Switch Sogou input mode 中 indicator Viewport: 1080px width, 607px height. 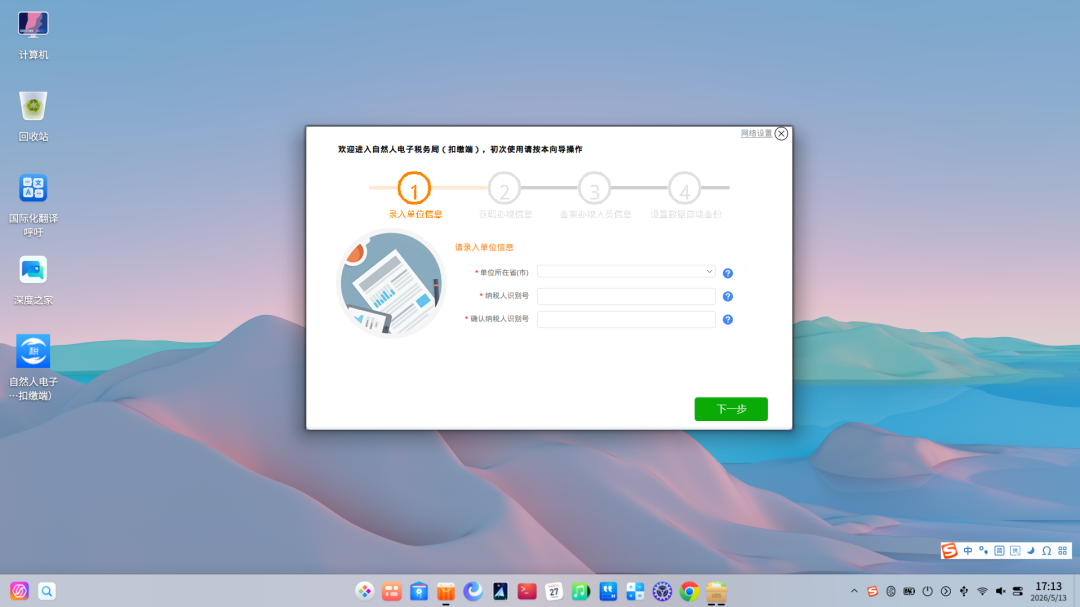pyautogui.click(x=968, y=551)
